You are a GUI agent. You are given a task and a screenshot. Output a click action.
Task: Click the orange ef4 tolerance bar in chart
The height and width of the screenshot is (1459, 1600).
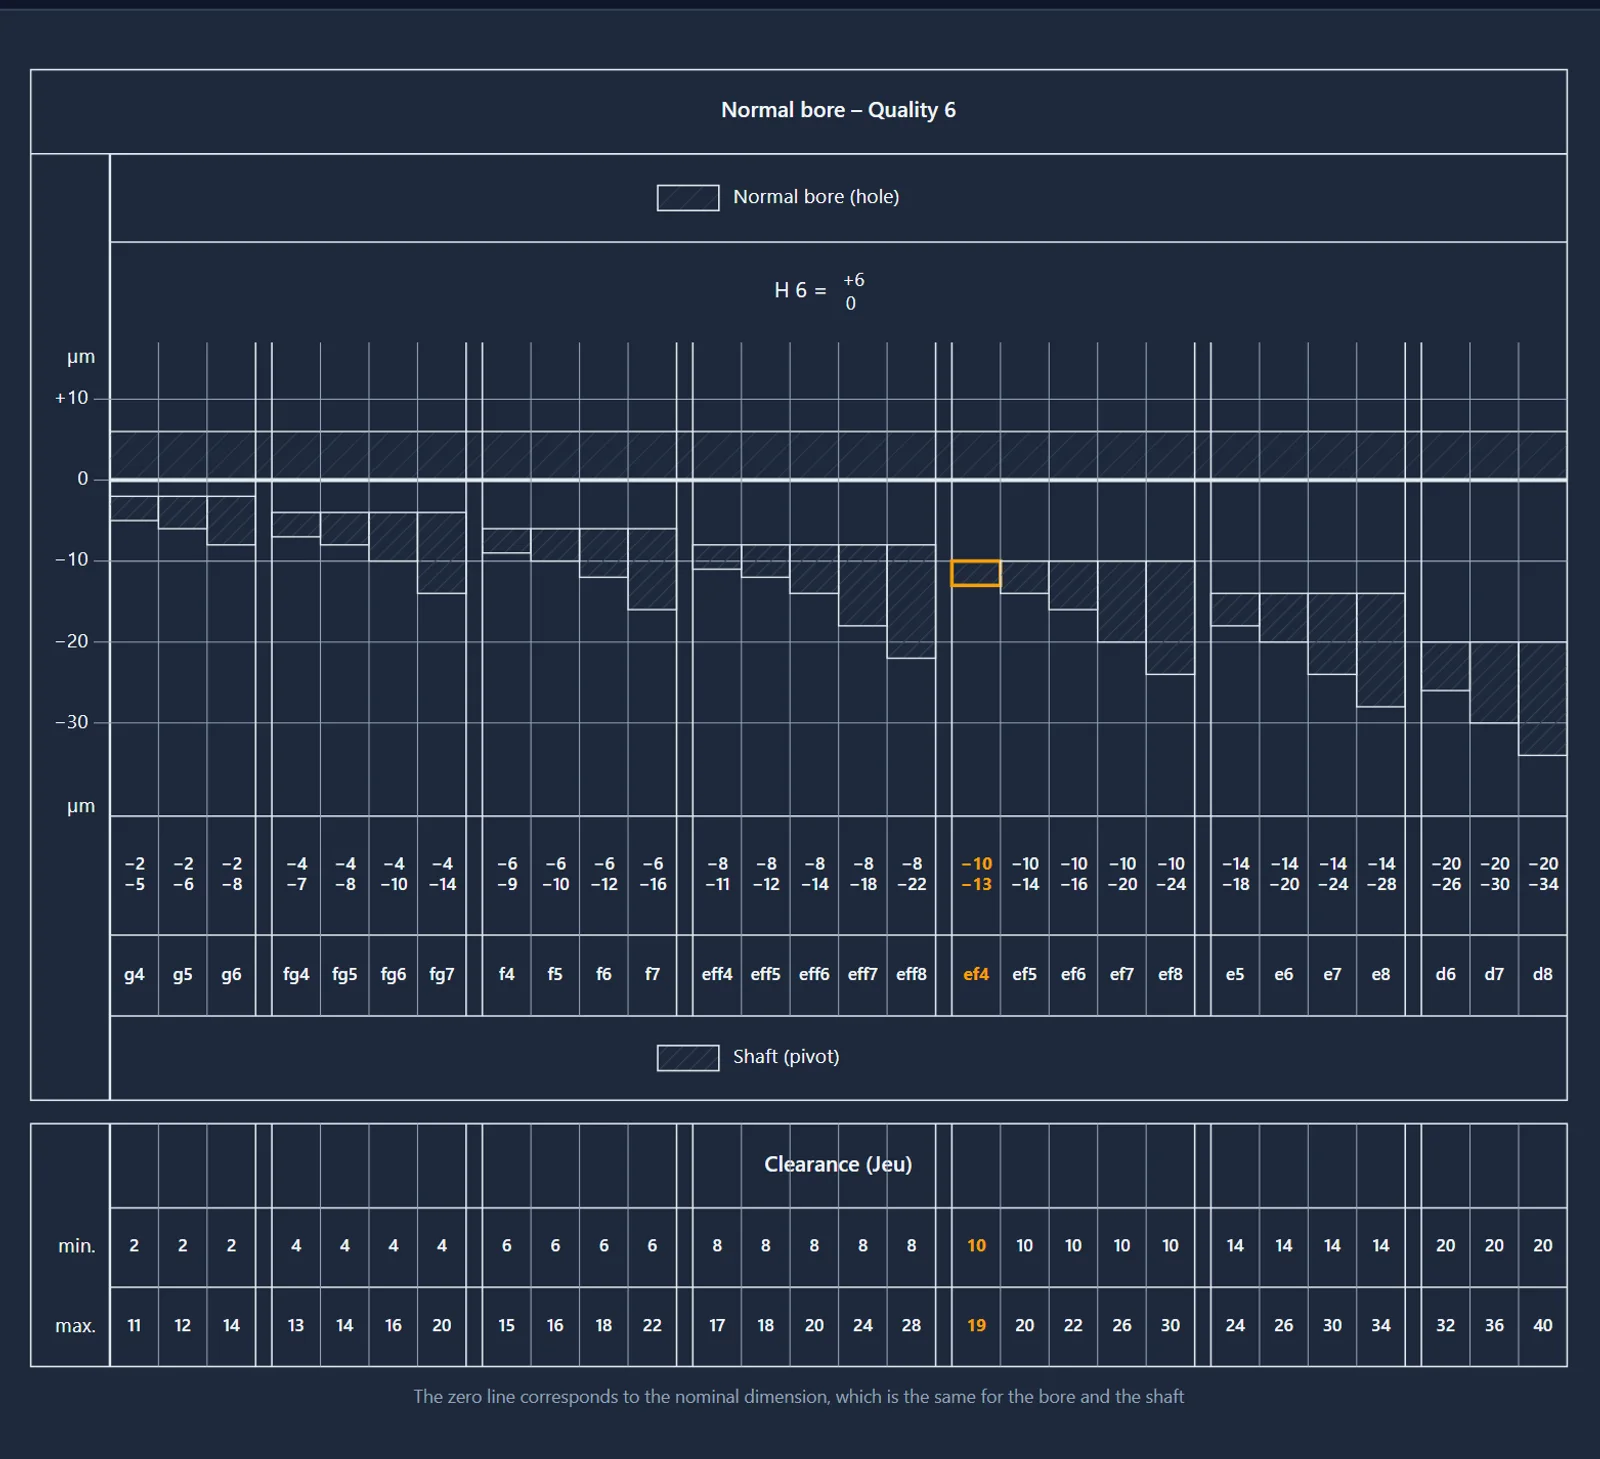pyautogui.click(x=976, y=573)
